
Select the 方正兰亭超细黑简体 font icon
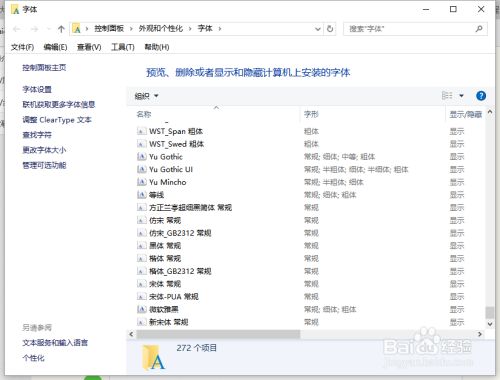142,208
